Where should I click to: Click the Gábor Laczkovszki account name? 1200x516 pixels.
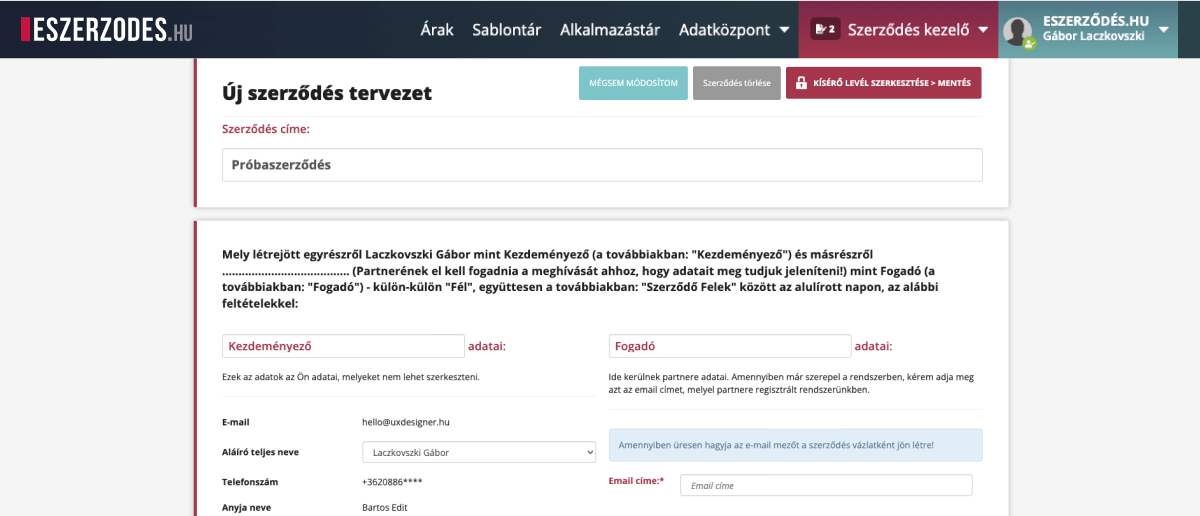pyautogui.click(x=1093, y=36)
